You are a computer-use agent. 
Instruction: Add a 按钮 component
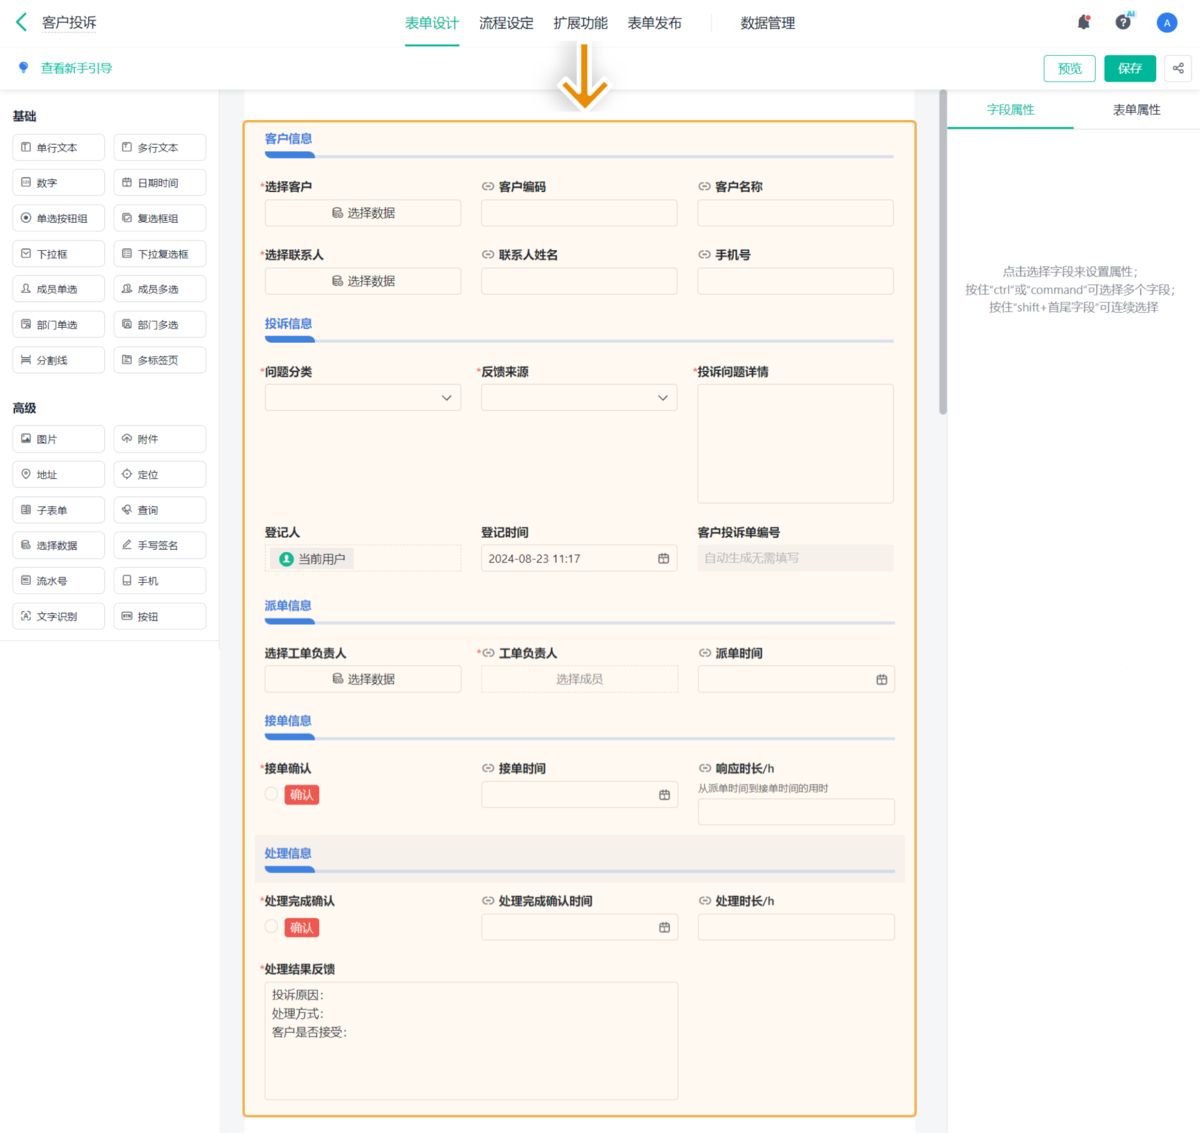click(160, 617)
